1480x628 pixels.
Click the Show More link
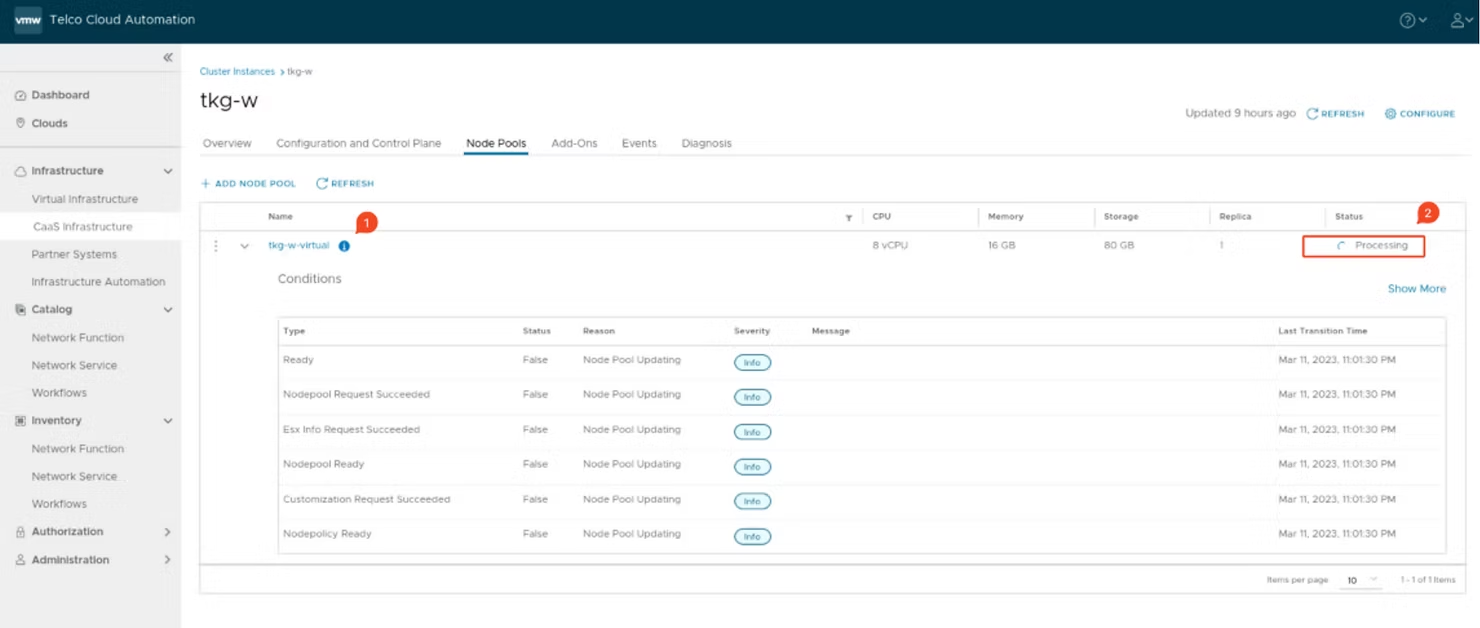1416,288
